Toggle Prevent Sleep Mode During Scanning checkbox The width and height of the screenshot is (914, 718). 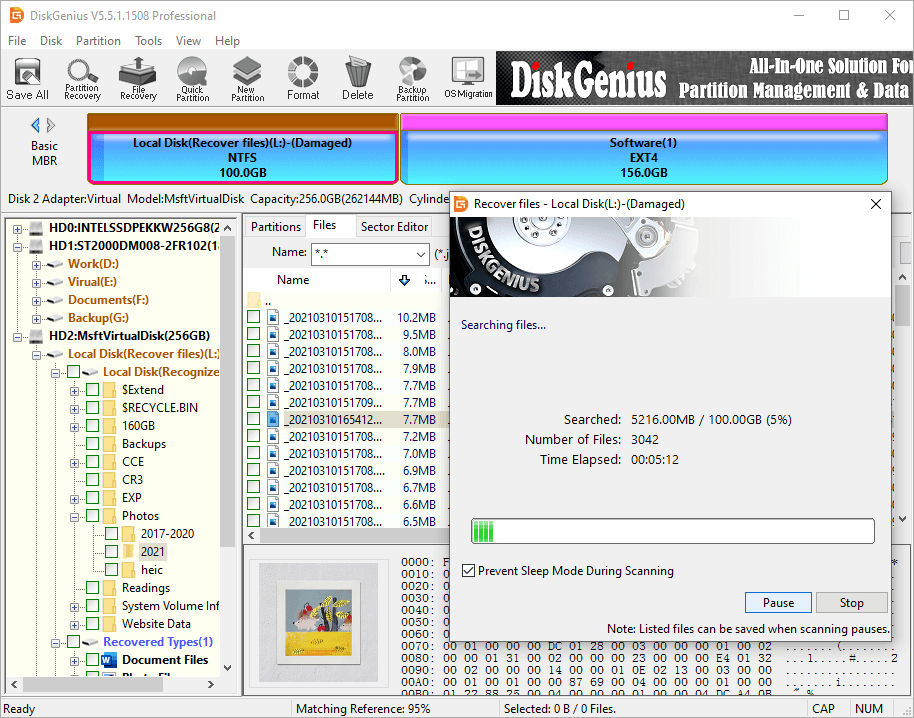468,571
